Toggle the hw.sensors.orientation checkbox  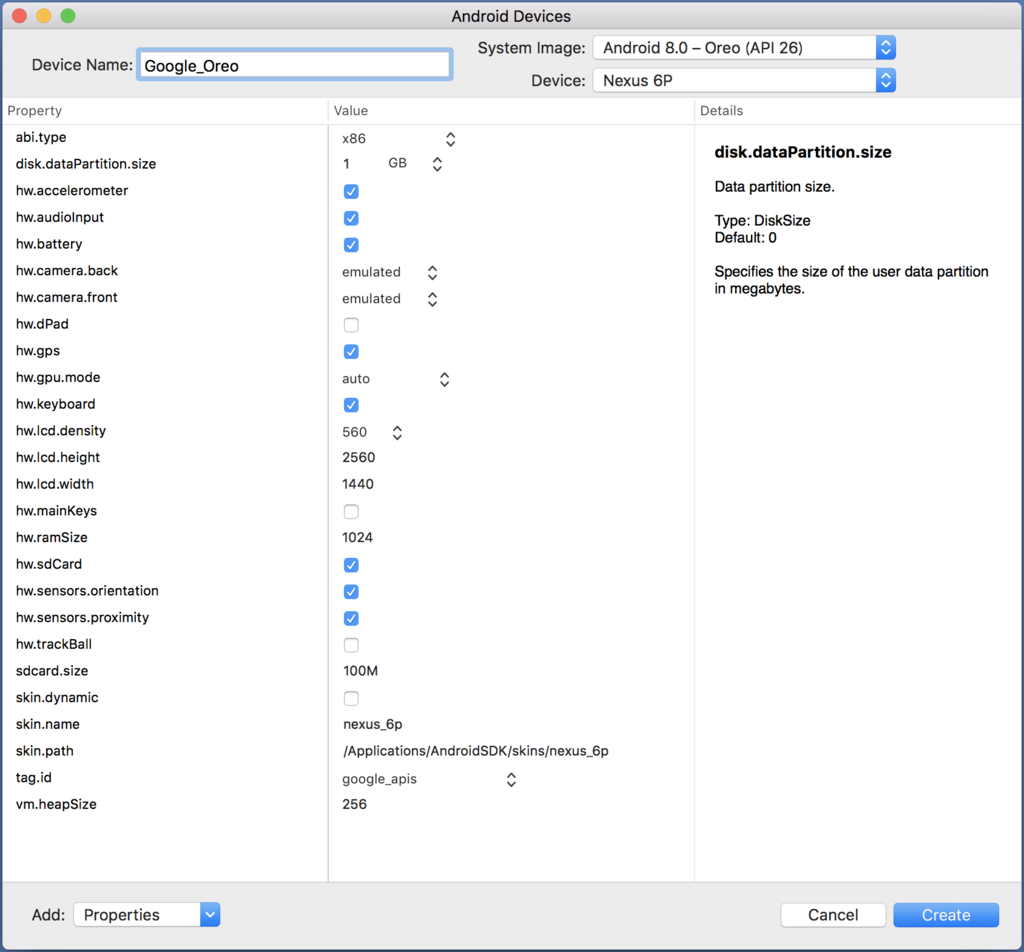[351, 592]
